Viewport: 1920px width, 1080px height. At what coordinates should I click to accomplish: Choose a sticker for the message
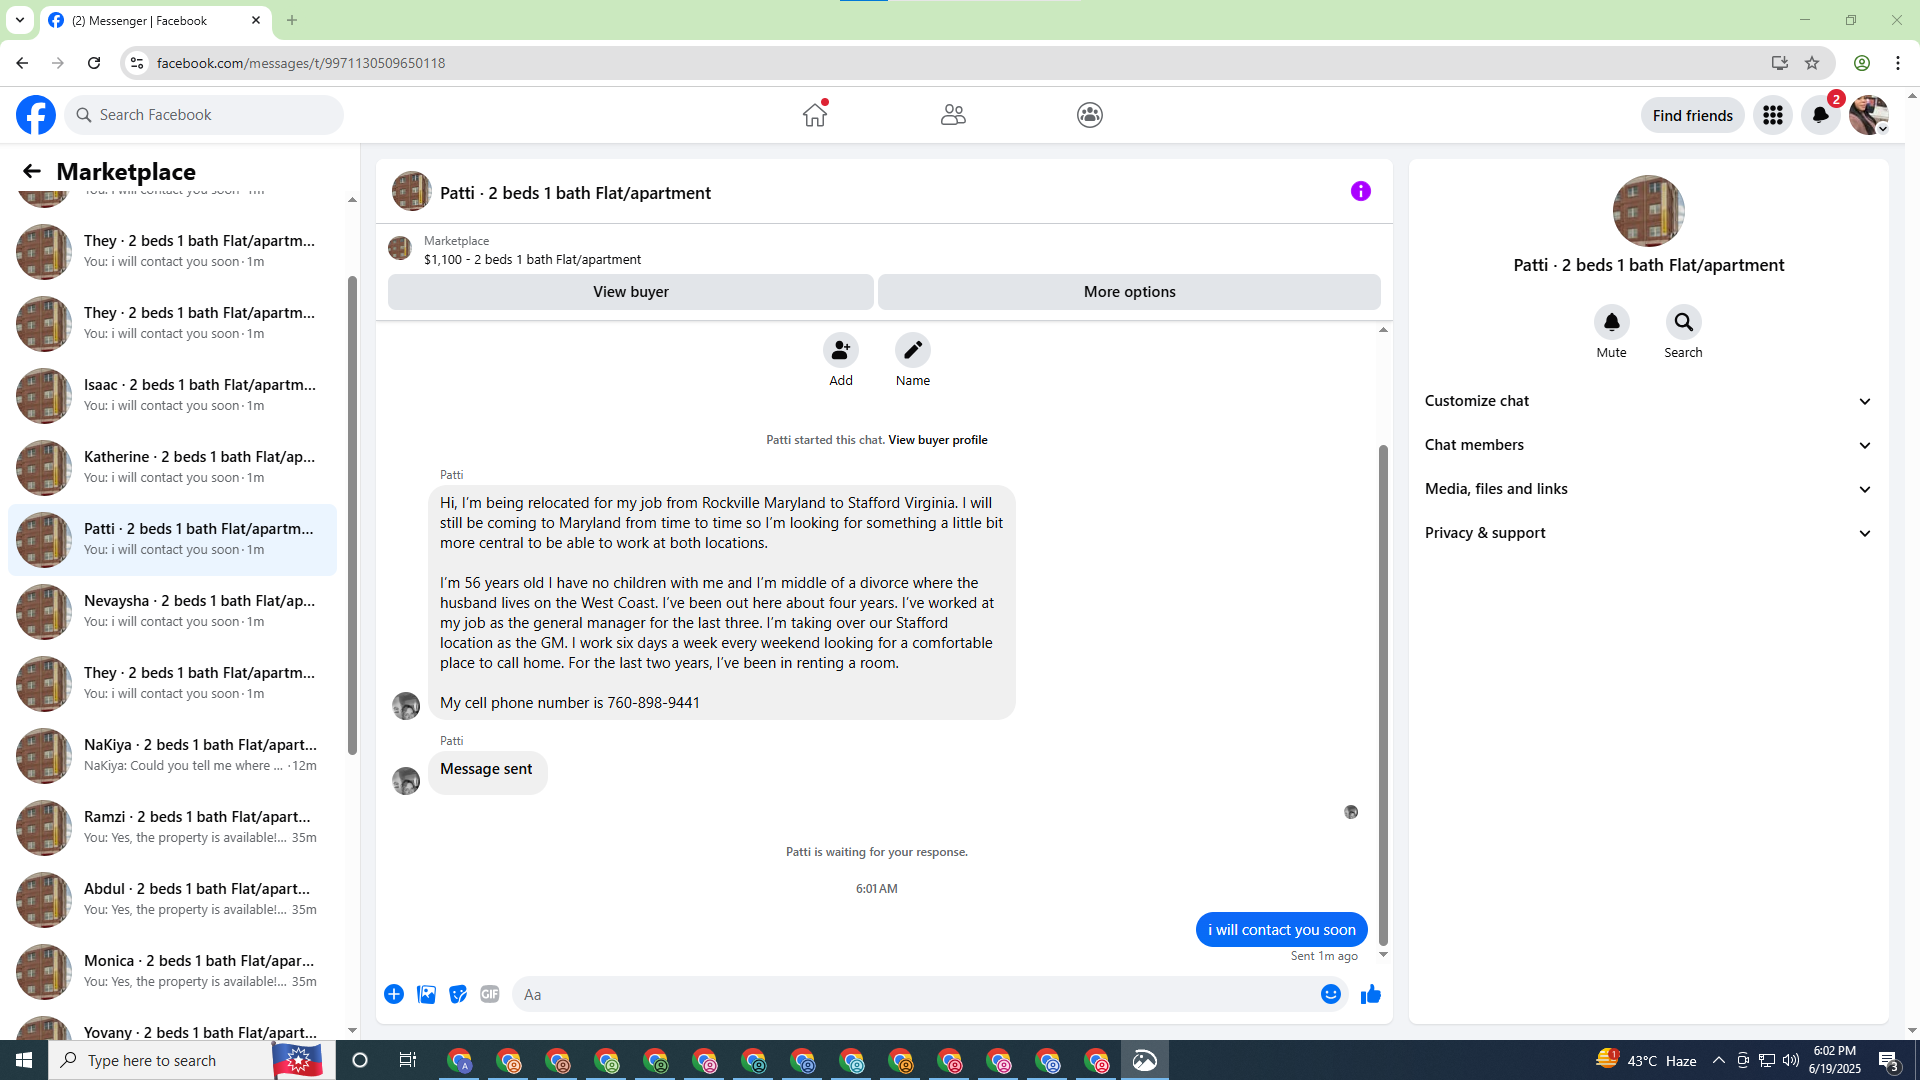[x=458, y=994]
